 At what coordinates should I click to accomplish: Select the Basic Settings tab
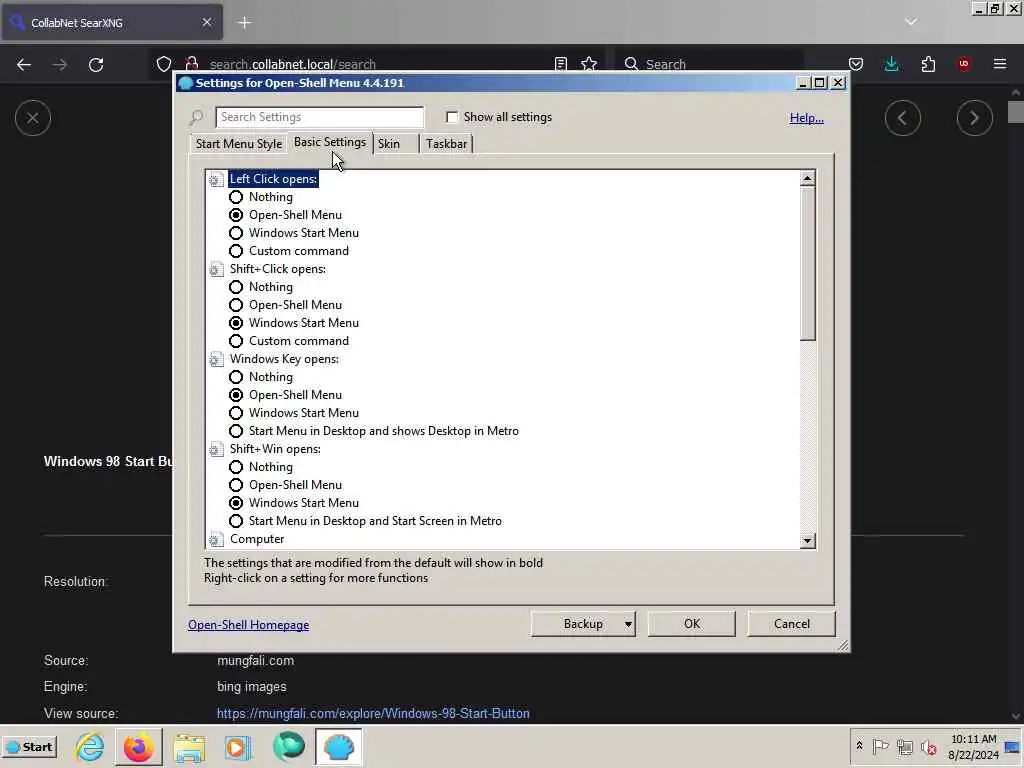click(x=330, y=142)
